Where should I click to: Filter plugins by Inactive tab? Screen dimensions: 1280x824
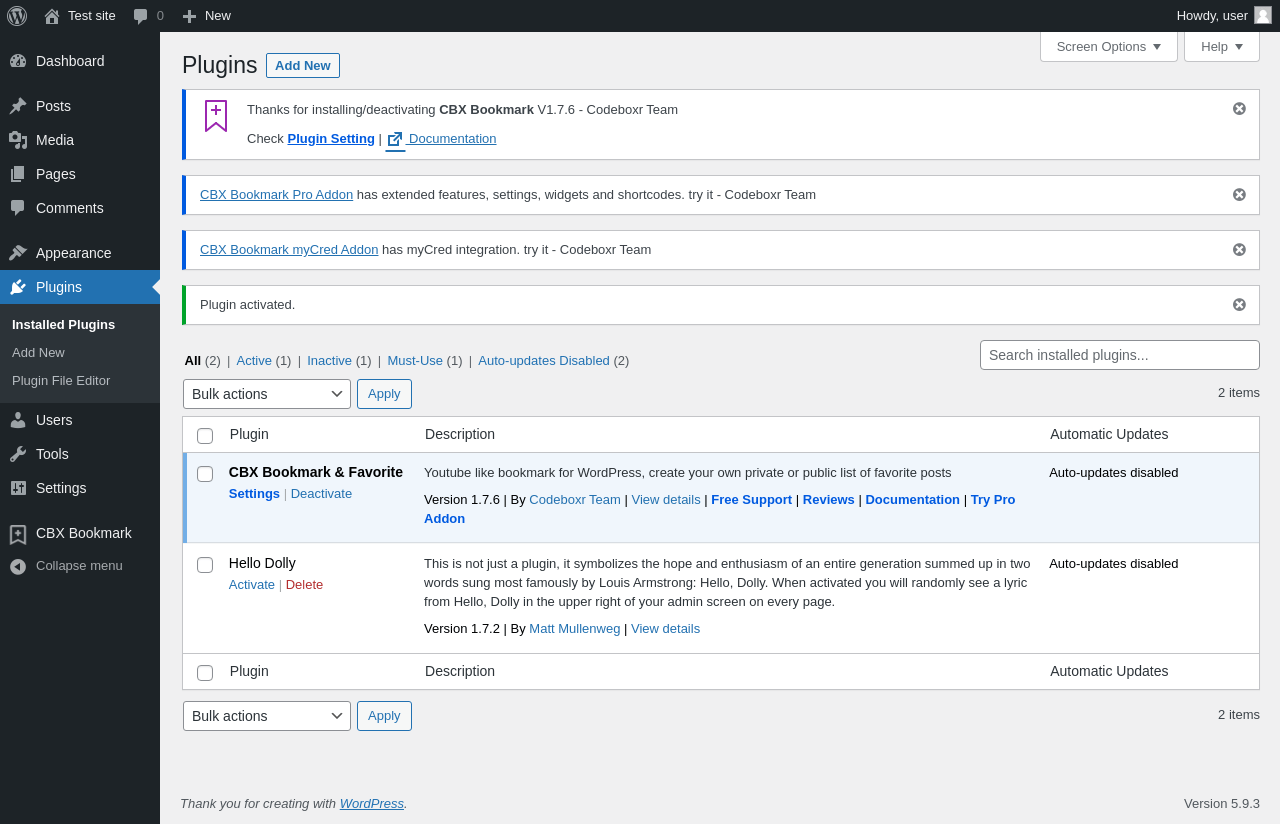click(x=329, y=361)
